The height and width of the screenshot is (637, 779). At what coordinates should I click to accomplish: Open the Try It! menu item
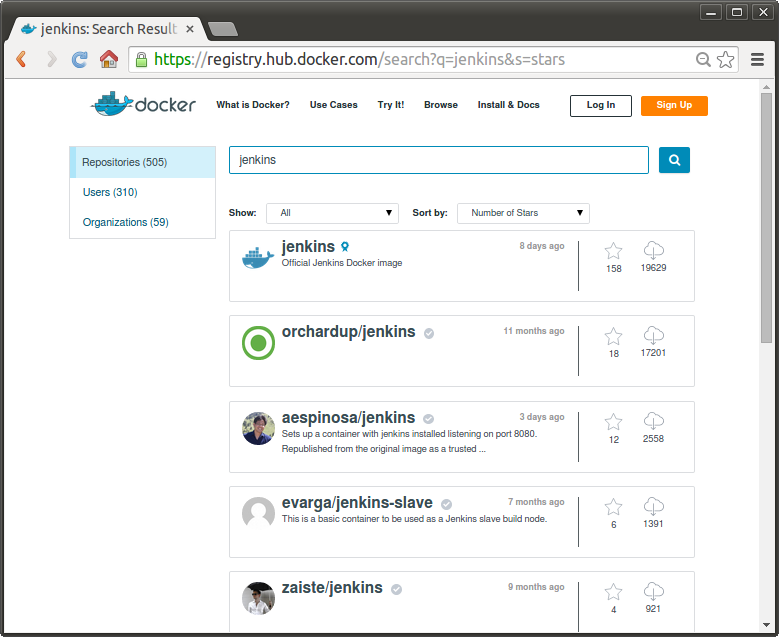tap(390, 105)
